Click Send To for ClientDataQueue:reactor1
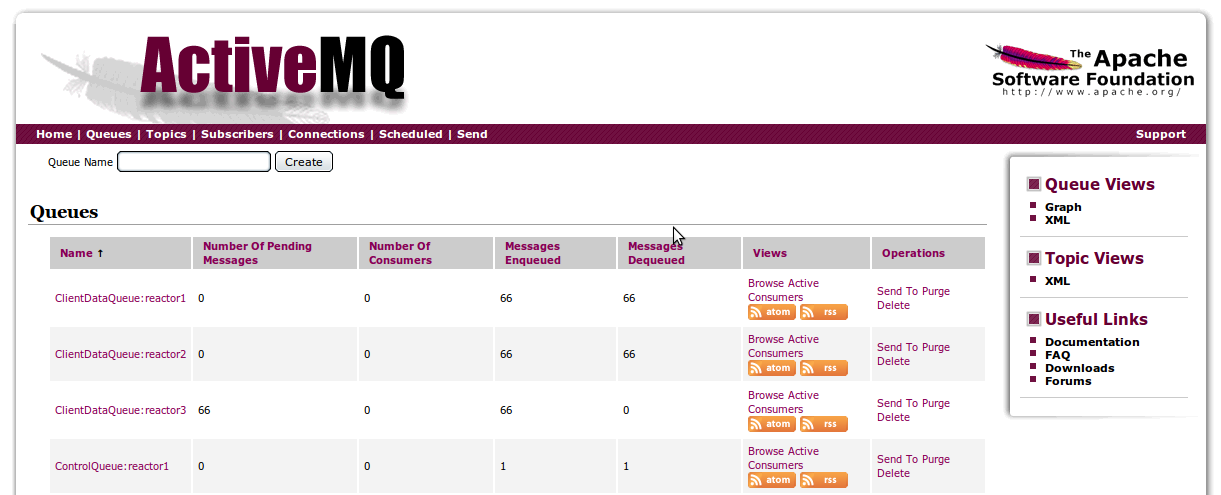 897,291
